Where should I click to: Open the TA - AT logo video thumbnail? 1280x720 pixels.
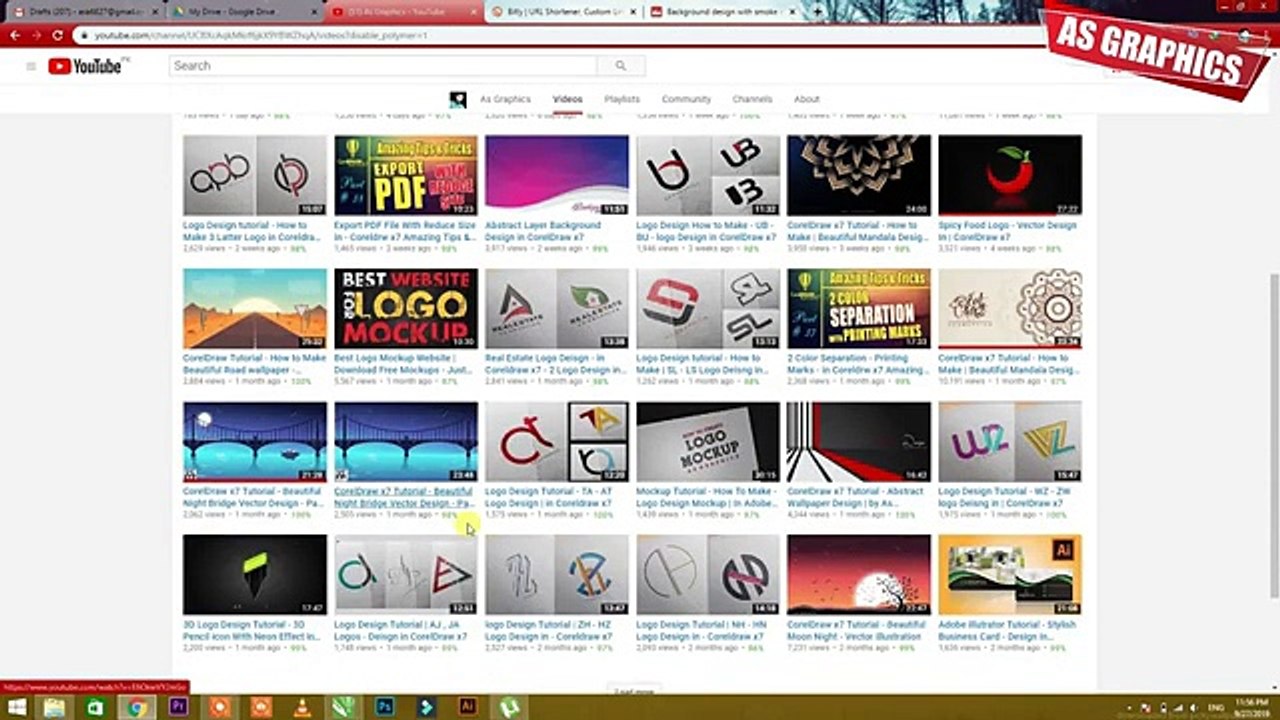pos(557,442)
